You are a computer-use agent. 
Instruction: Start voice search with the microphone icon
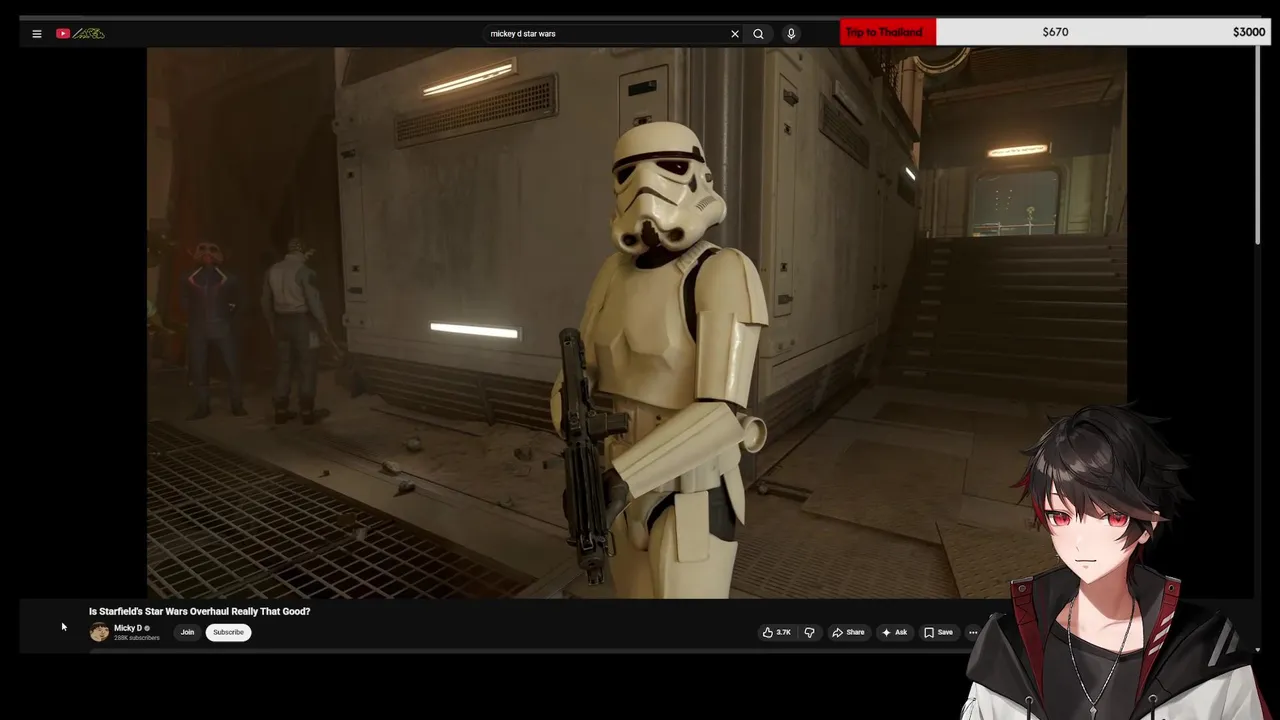791,34
